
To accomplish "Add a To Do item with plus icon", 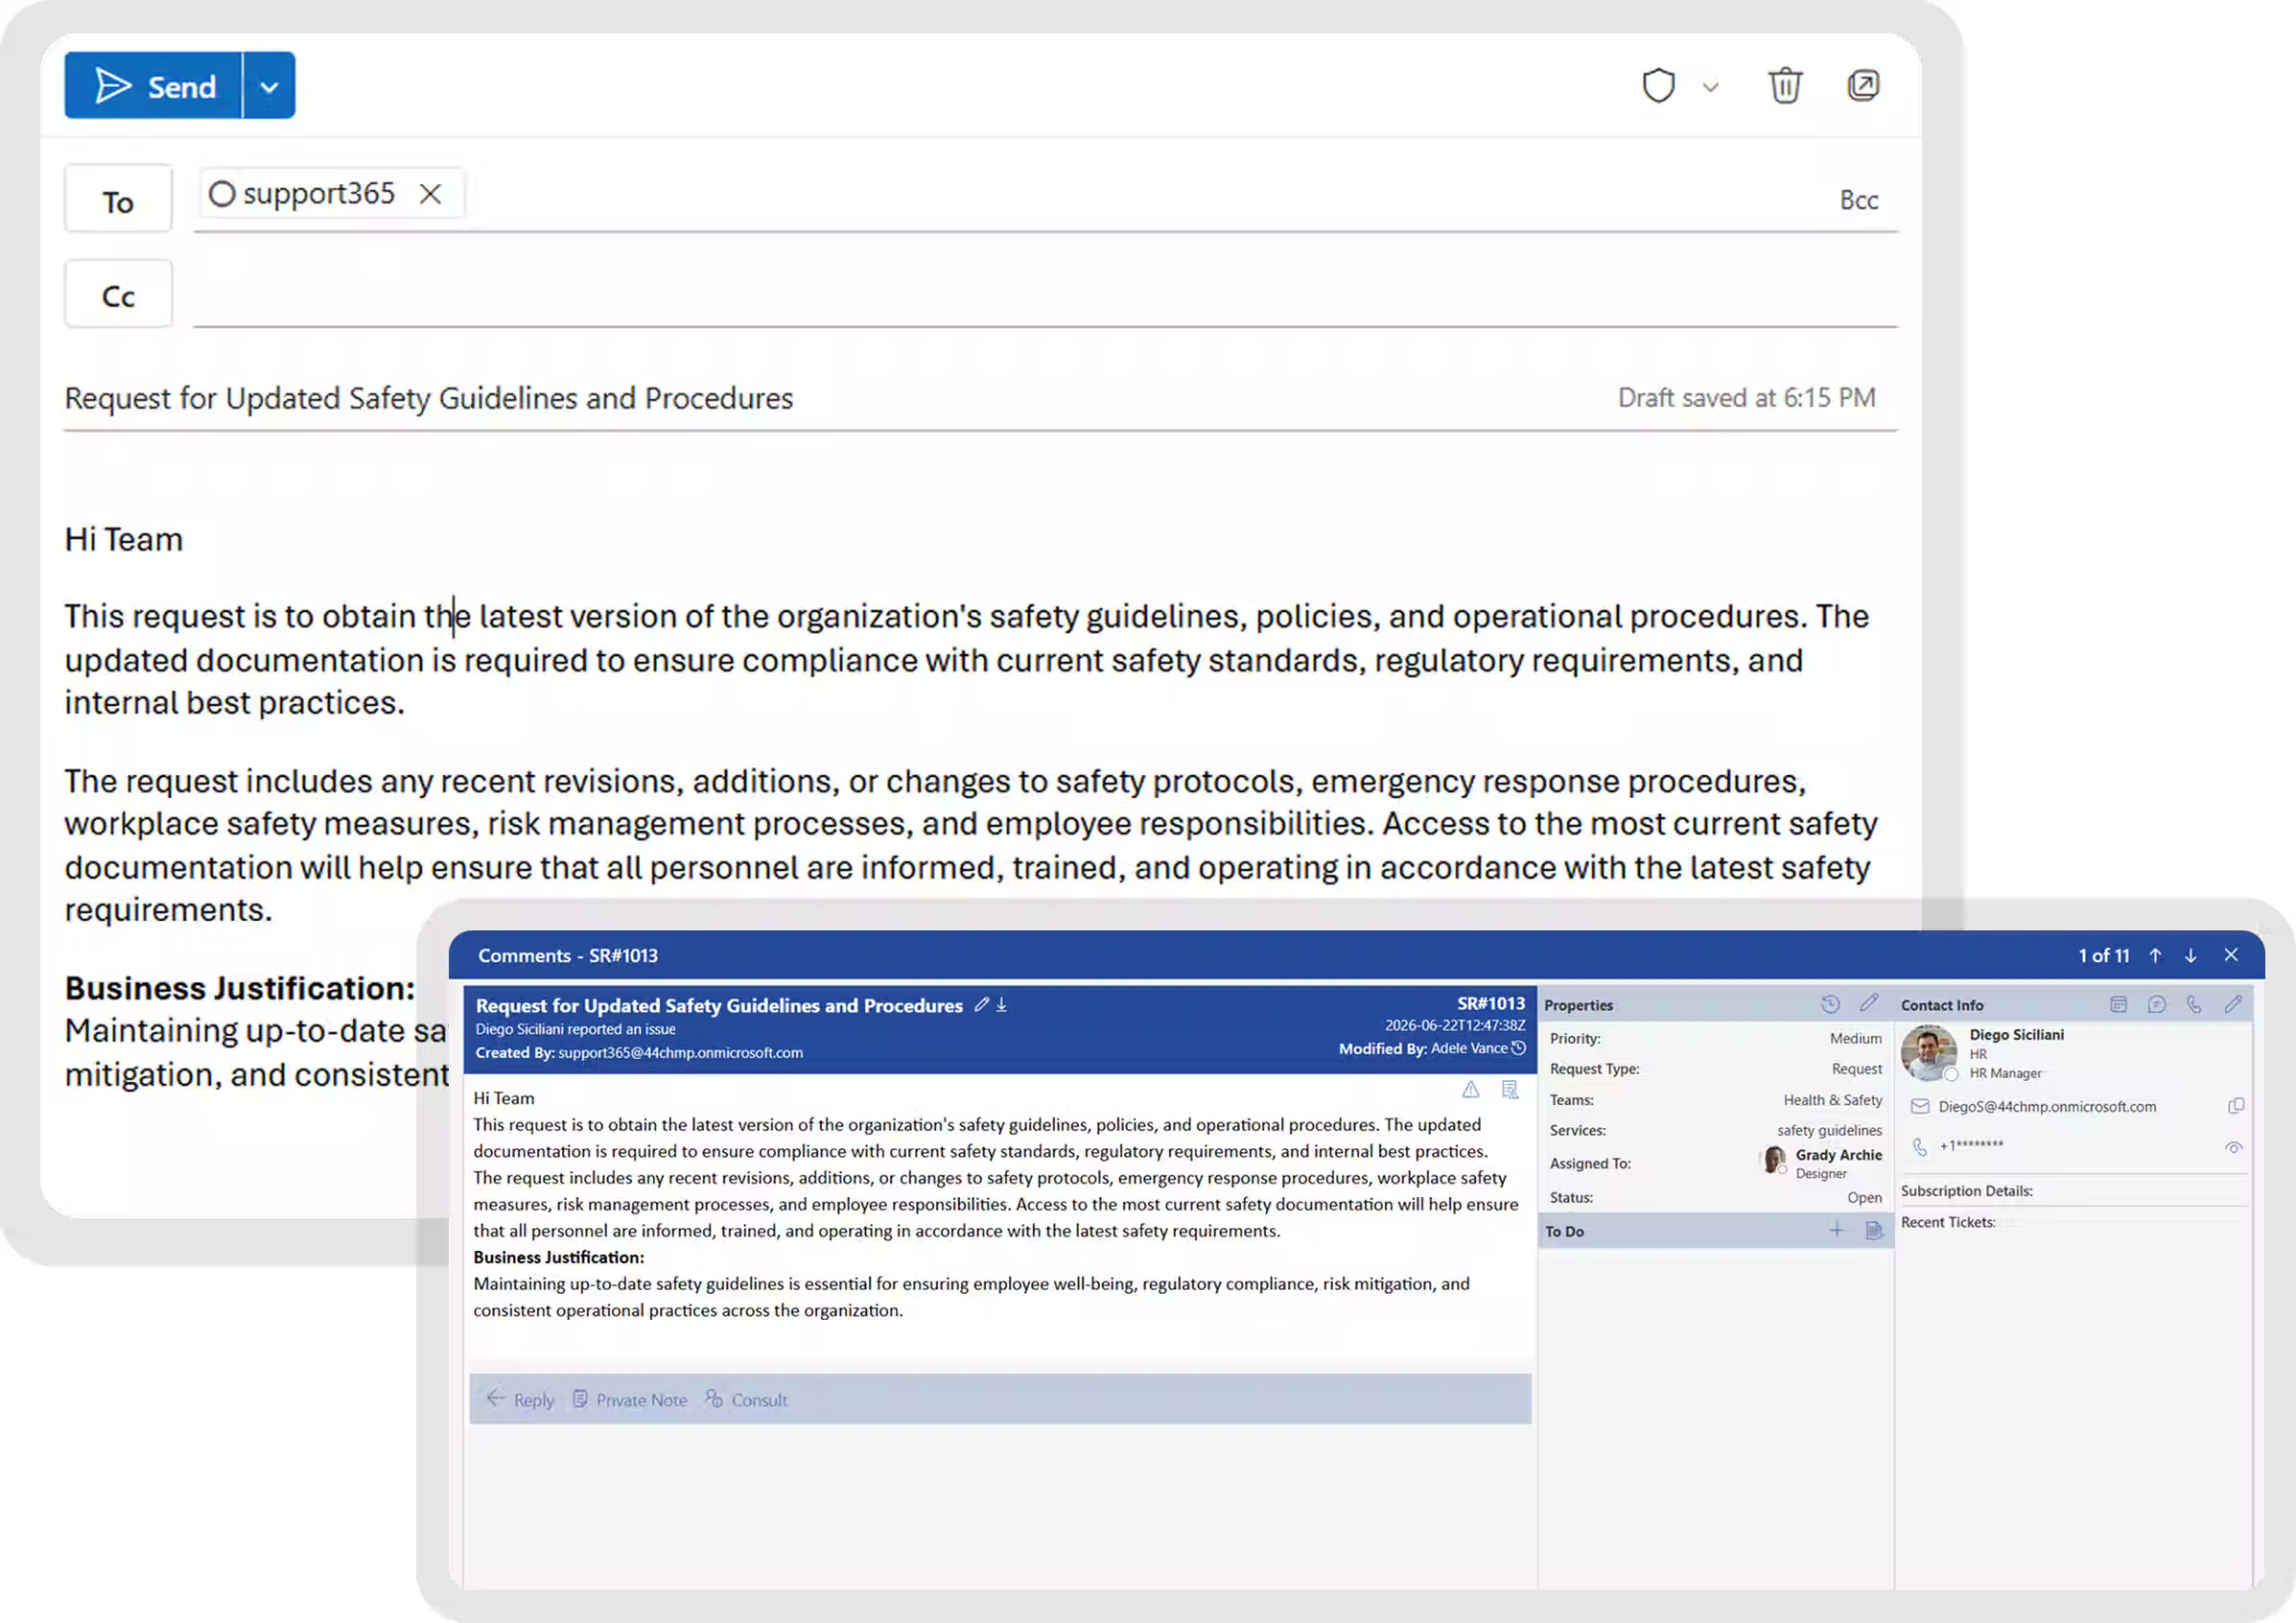I will click(x=1836, y=1230).
